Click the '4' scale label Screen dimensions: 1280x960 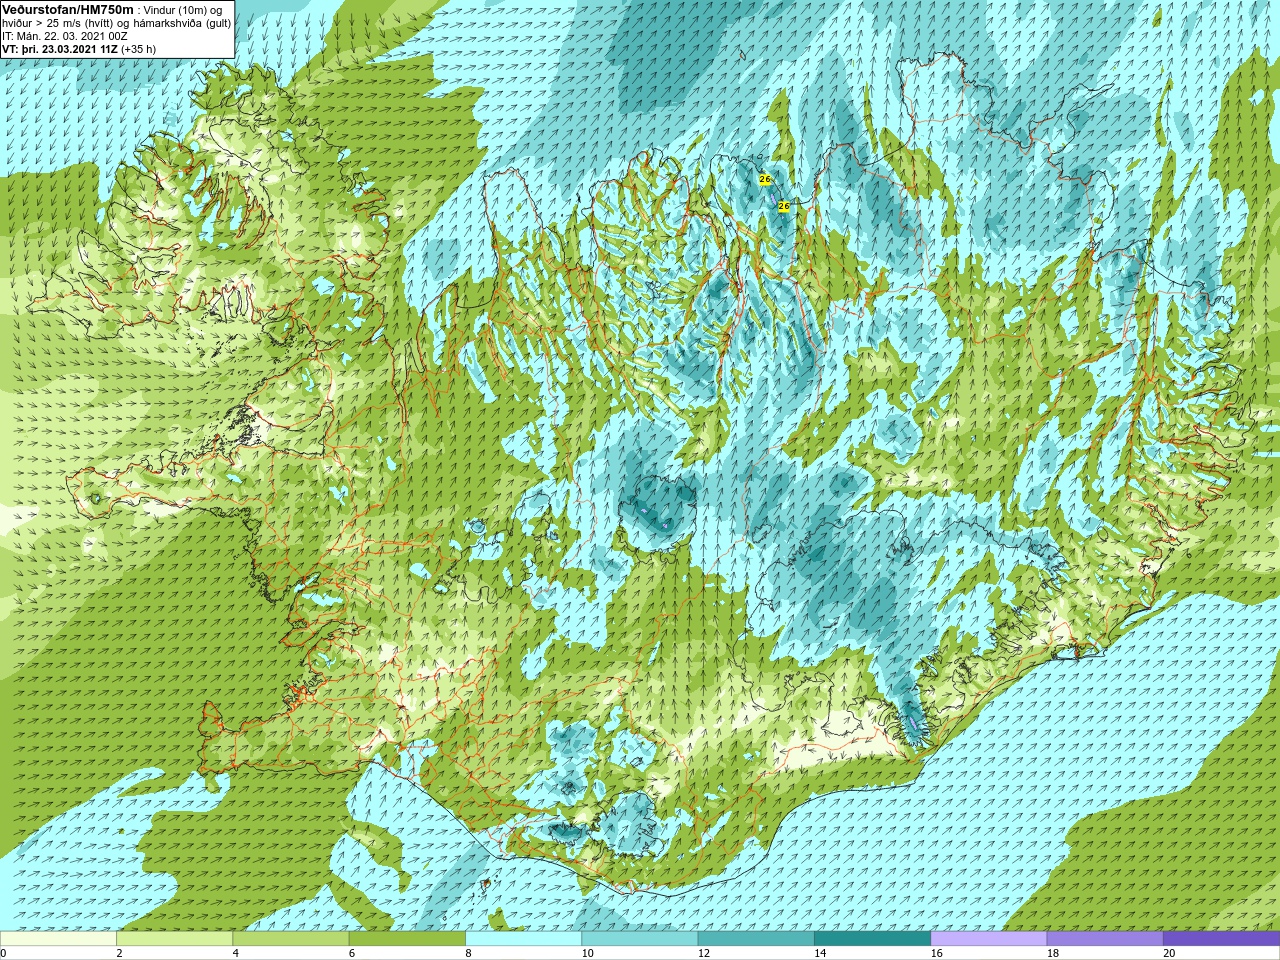(236, 953)
